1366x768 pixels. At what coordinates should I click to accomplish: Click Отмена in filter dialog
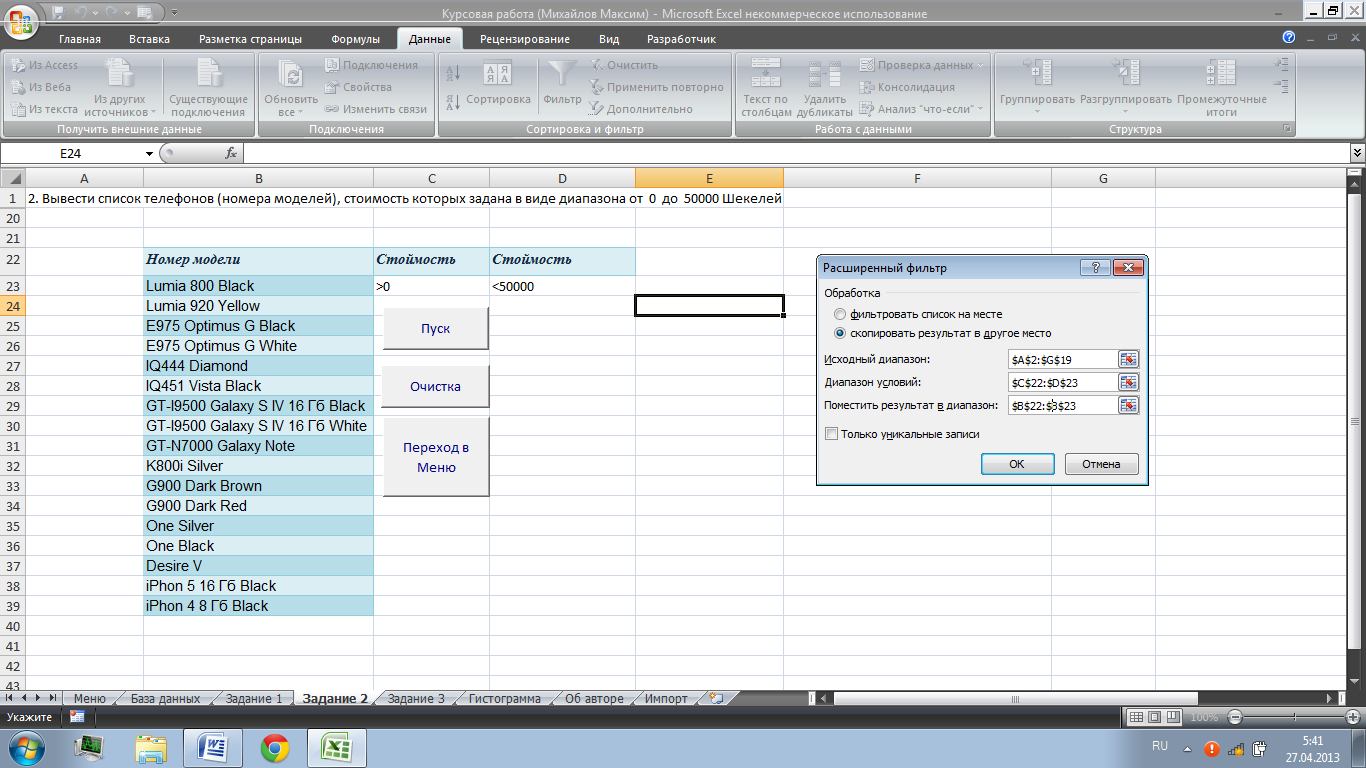[1101, 464]
